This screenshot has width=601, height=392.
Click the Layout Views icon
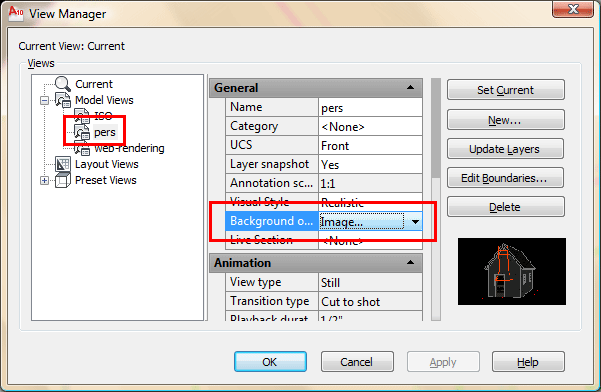pos(63,164)
